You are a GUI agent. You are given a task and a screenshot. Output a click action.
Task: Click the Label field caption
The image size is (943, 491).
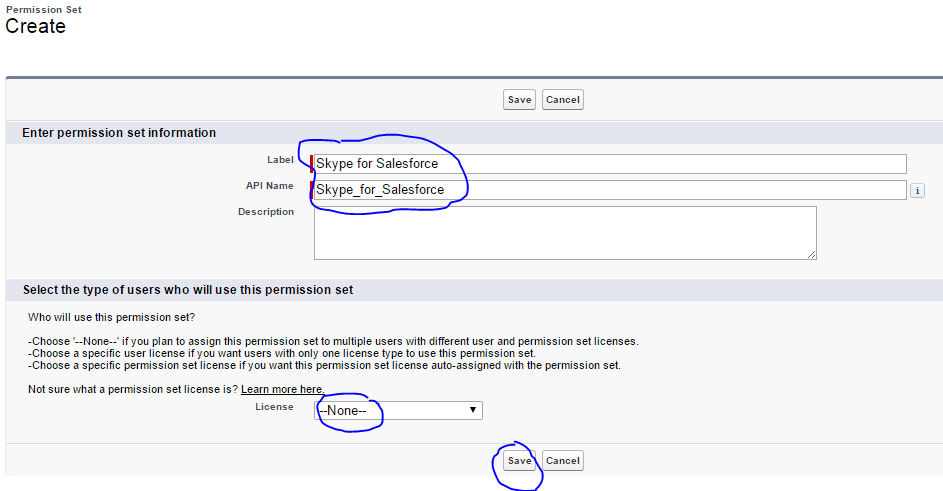[280, 160]
